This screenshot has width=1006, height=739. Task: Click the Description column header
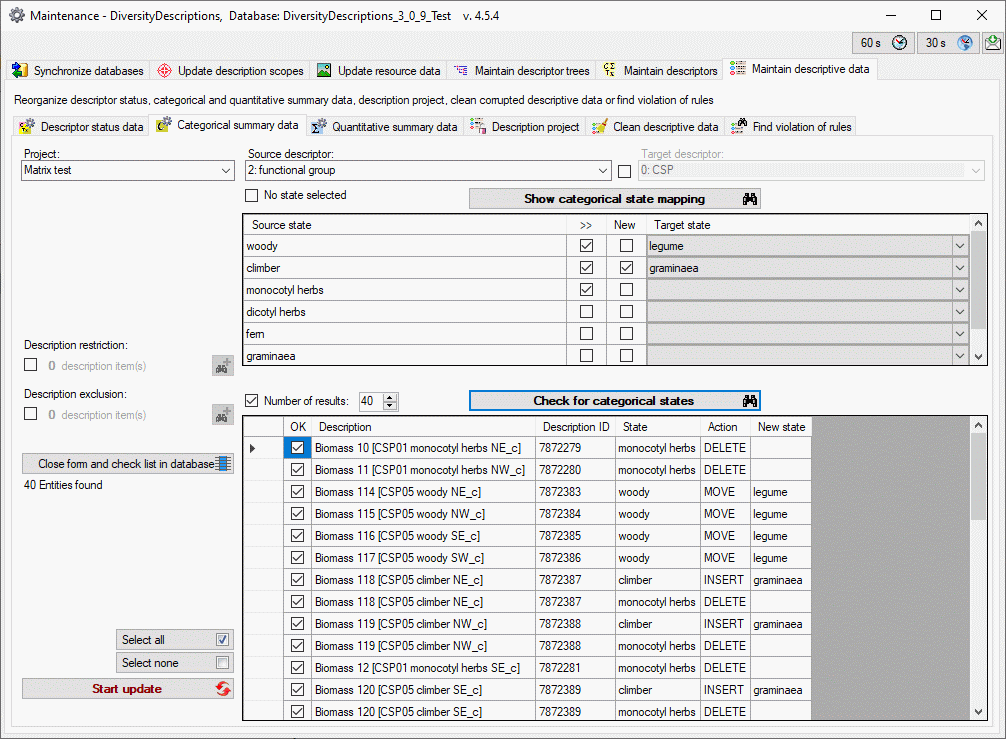tap(423, 427)
